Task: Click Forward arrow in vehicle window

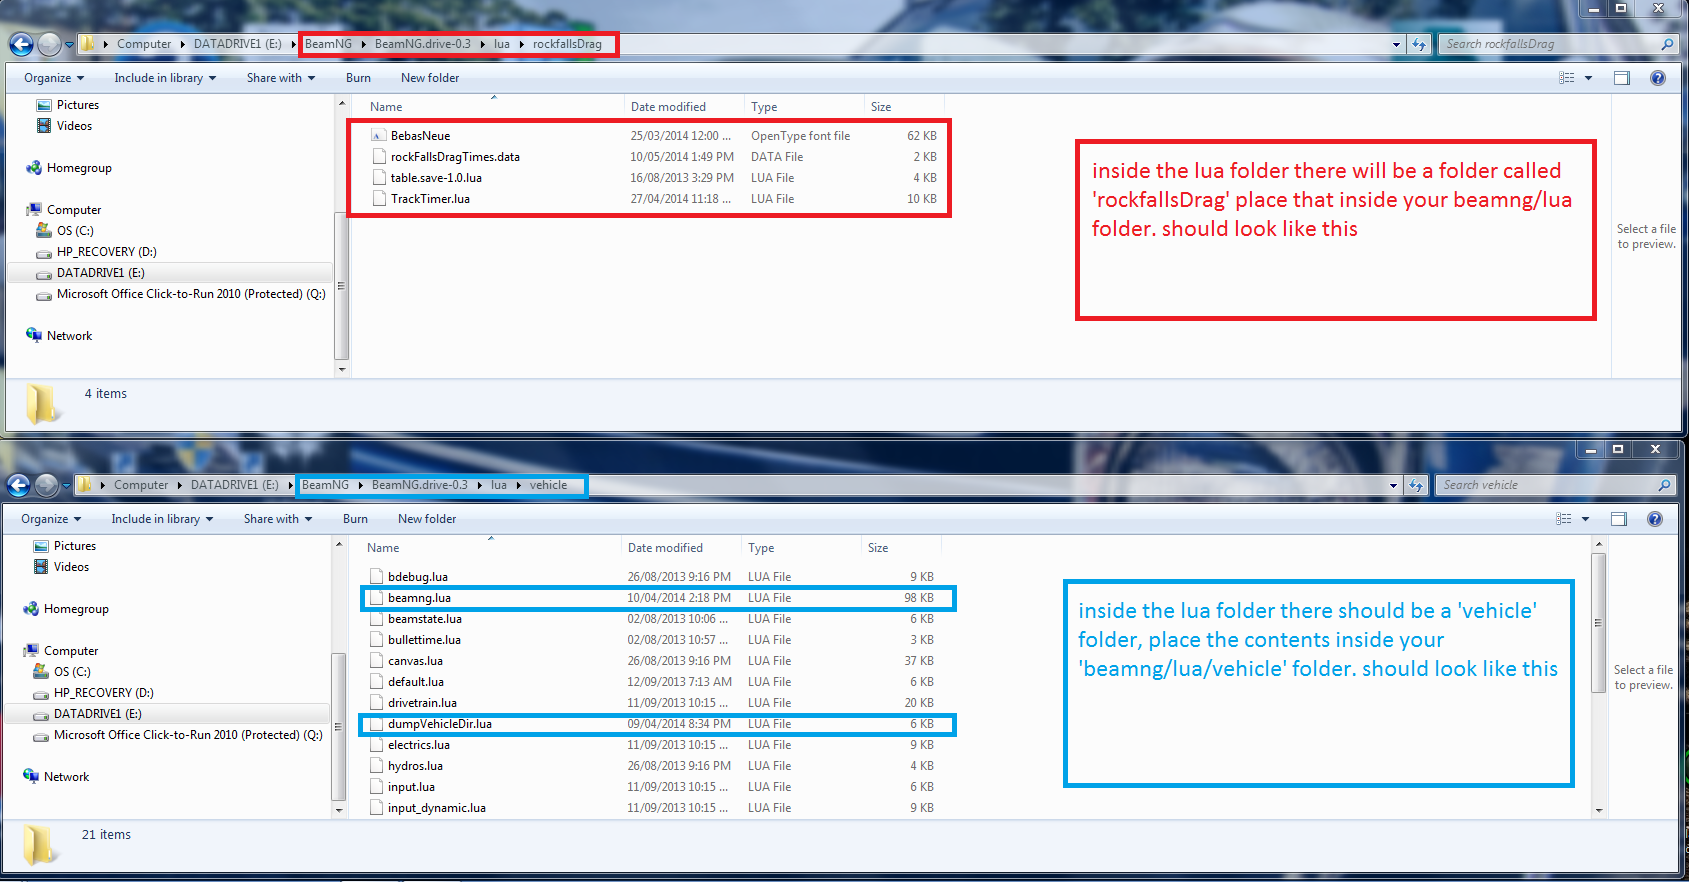Action: point(46,485)
